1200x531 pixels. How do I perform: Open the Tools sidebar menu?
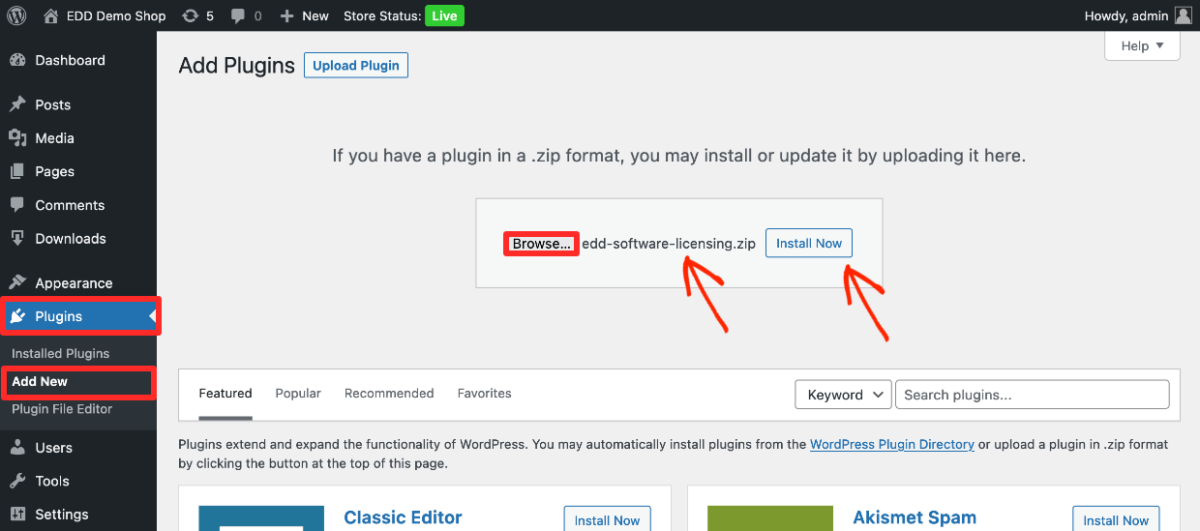[x=52, y=481]
